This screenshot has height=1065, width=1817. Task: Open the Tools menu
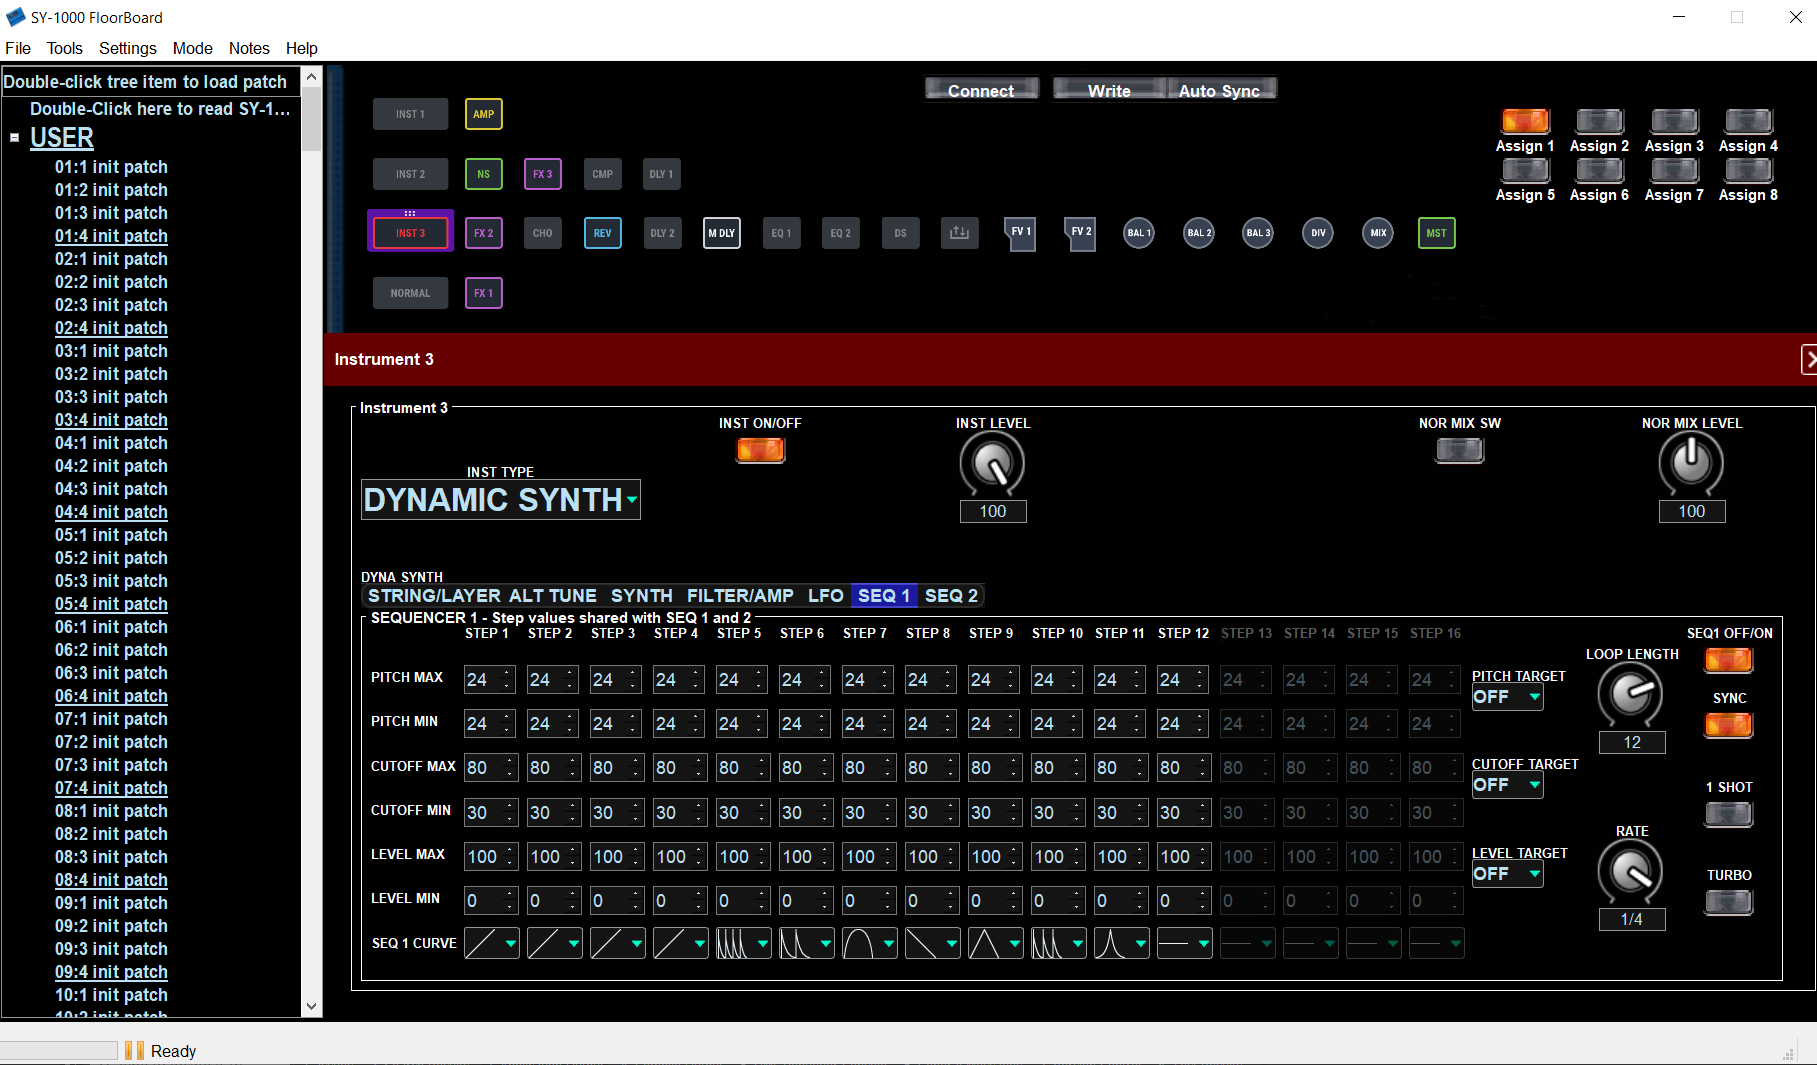(x=64, y=48)
